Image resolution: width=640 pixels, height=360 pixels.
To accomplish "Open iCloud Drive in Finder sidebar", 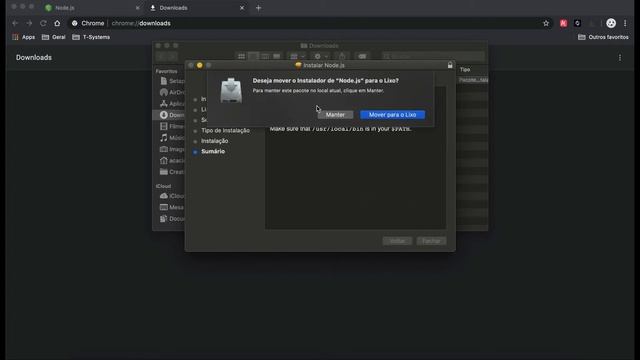I will 171,196.
